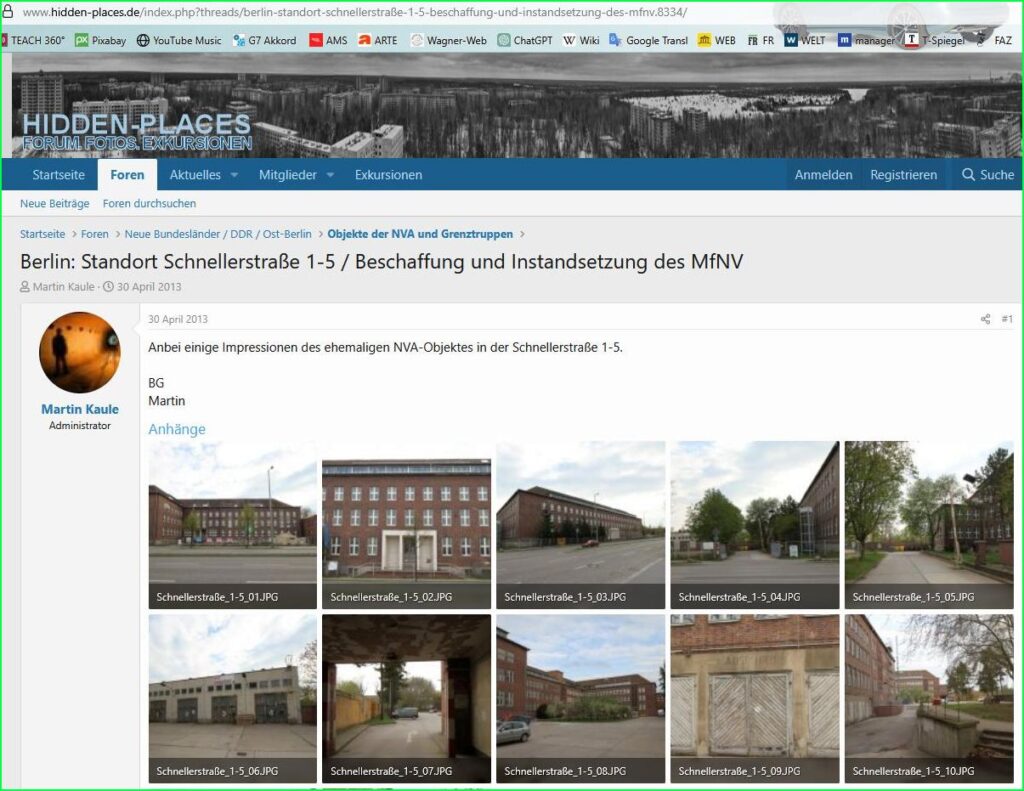Click Martin Kaule's avatar image
This screenshot has width=1024, height=791.
79,352
